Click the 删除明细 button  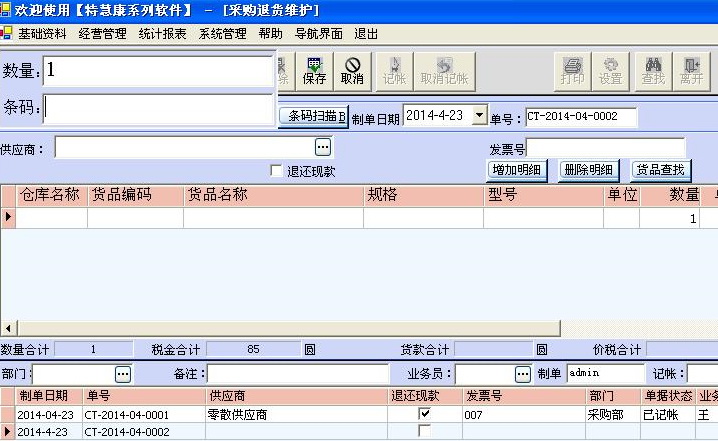point(589,170)
